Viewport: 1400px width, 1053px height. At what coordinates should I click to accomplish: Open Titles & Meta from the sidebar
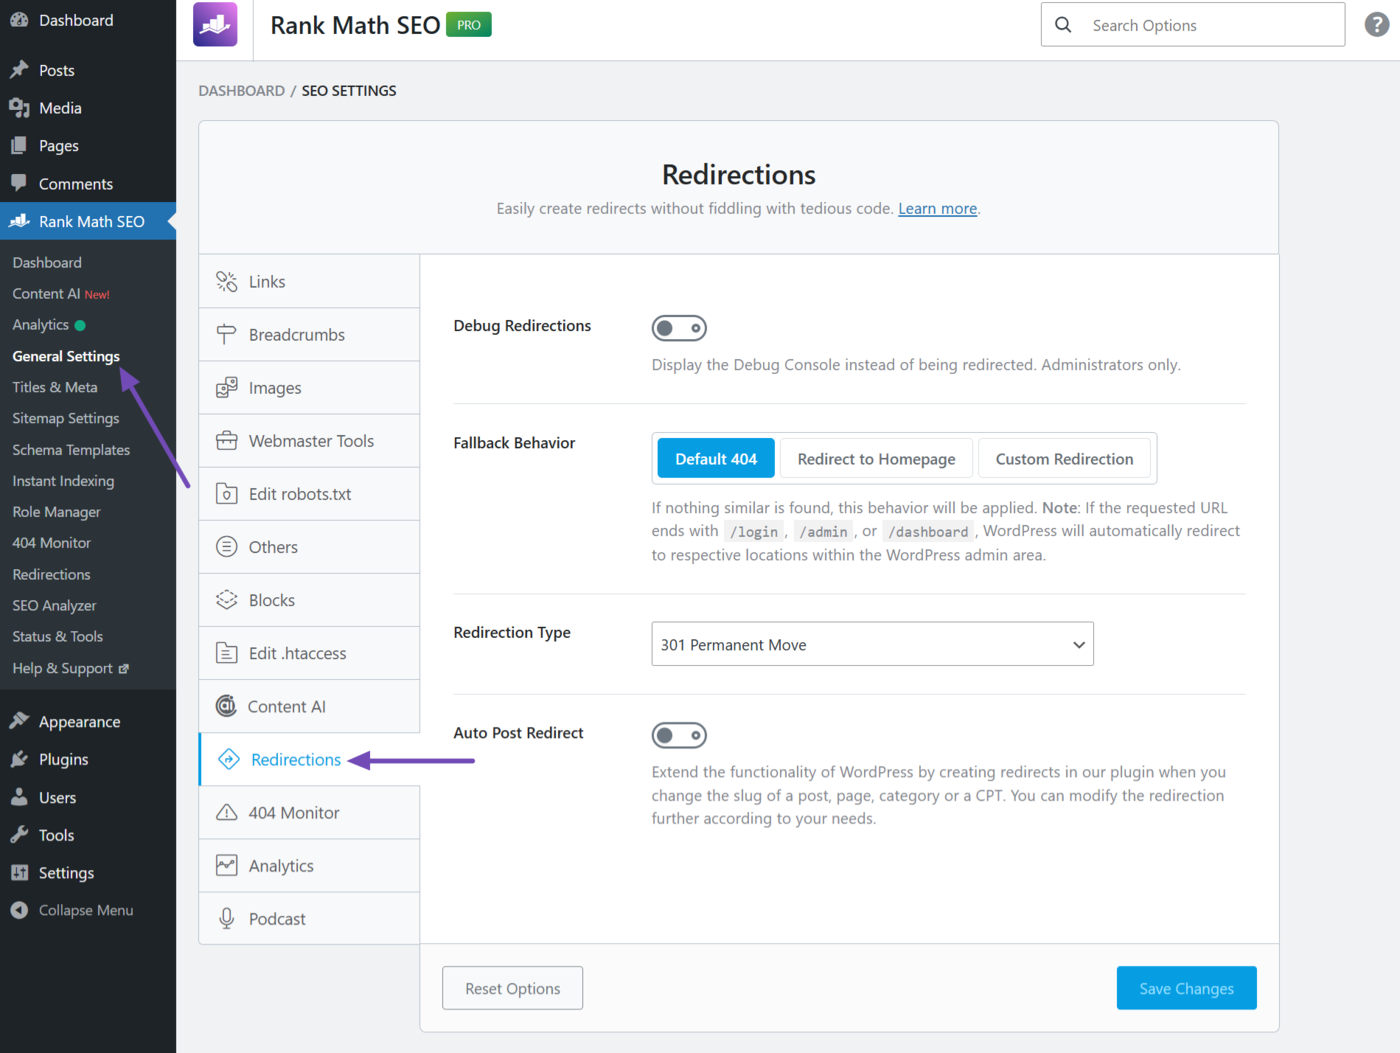[55, 387]
